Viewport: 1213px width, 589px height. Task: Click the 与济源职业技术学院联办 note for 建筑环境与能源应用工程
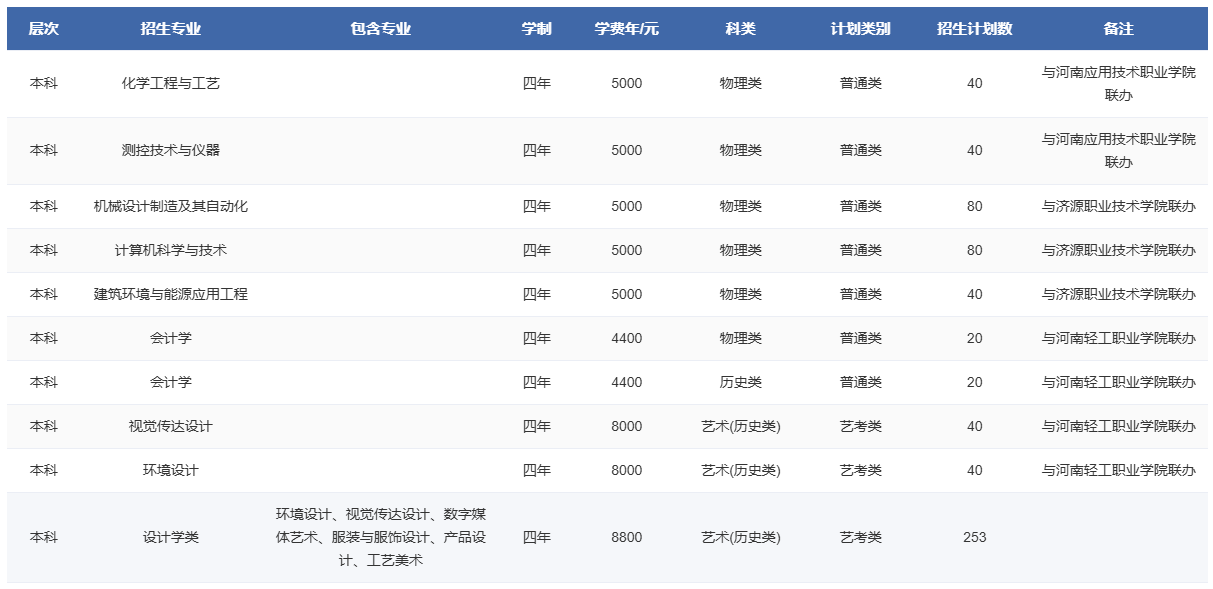[1119, 294]
